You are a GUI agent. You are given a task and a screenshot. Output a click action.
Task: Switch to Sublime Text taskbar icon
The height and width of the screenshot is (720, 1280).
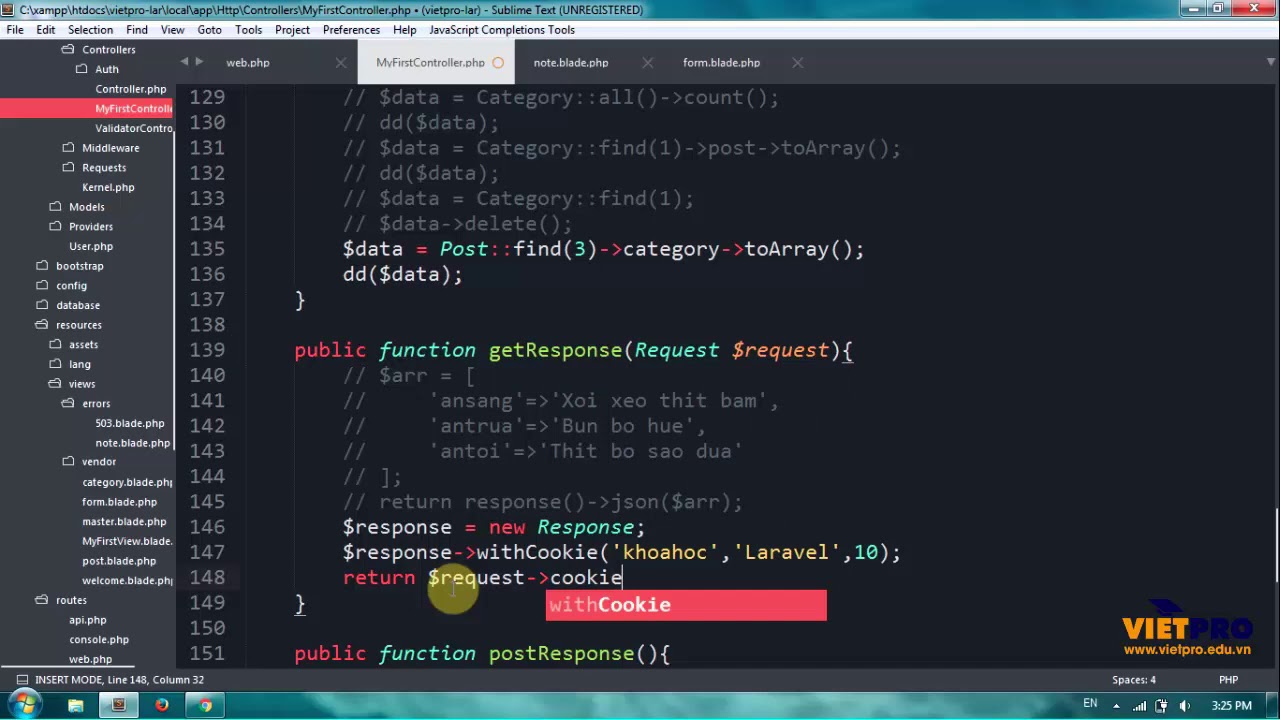coord(118,705)
